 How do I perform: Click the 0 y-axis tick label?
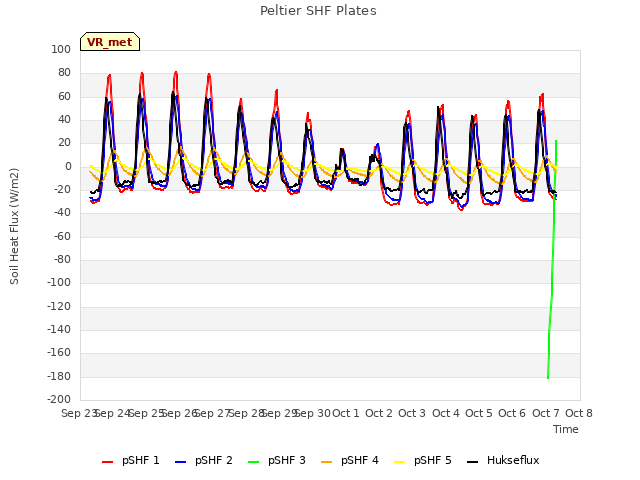[68, 167]
